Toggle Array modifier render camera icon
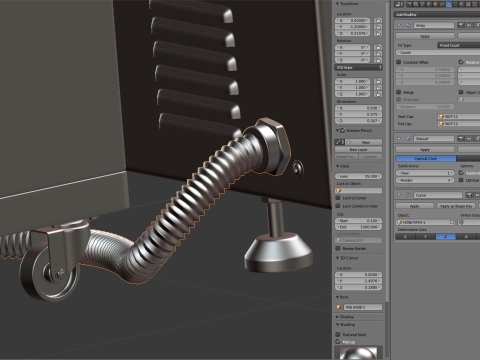Viewport: 480px width, 360px height. (461, 25)
